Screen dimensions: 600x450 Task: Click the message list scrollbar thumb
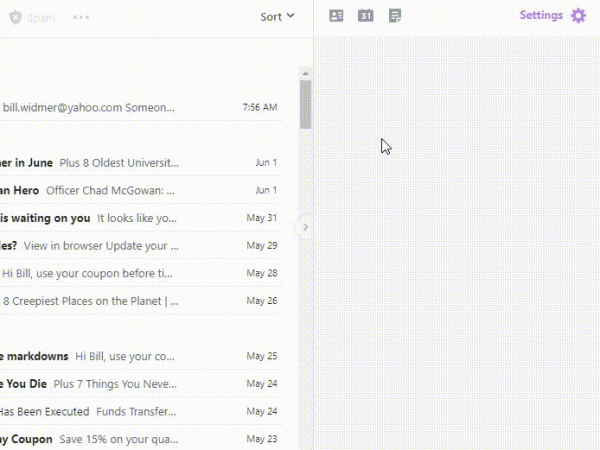[x=305, y=103]
